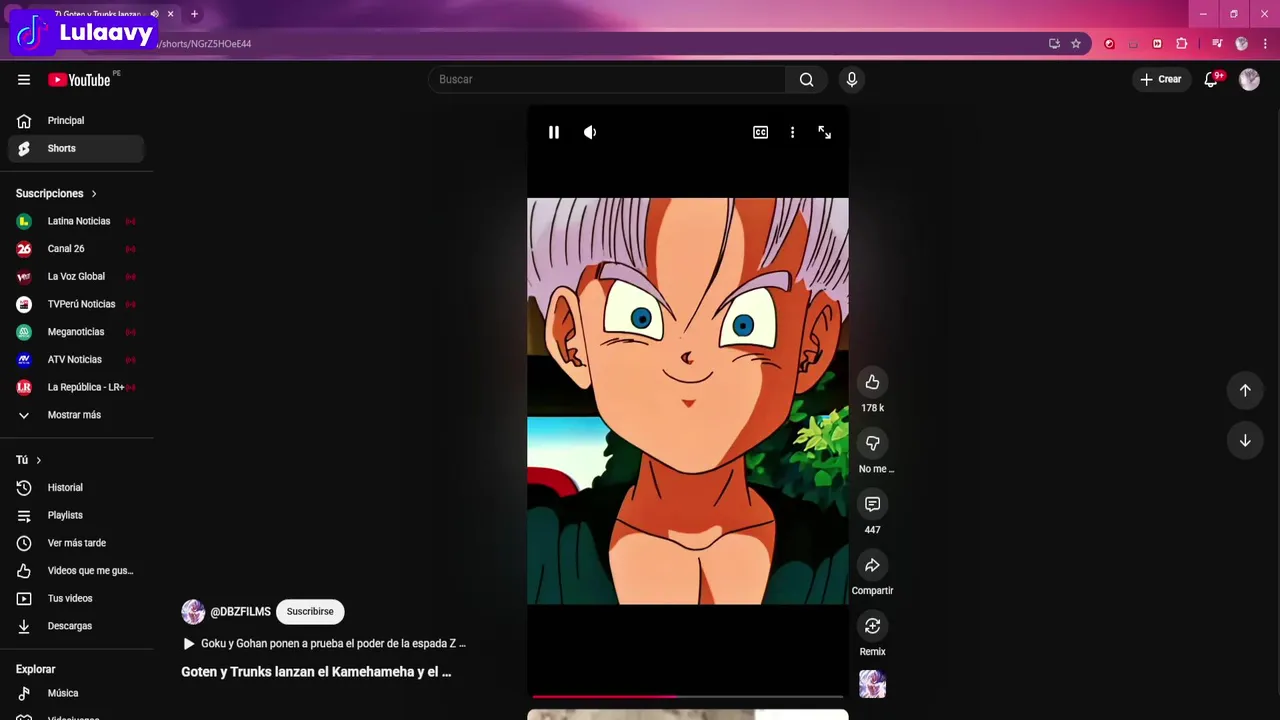
Task: Mute the Short's volume
Action: click(x=590, y=132)
